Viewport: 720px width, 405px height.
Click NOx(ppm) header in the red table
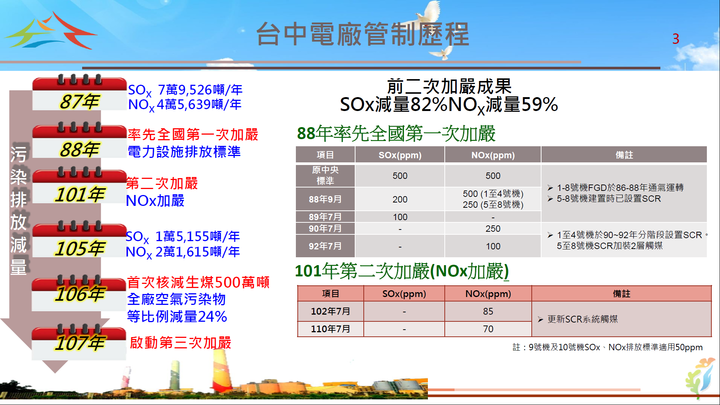click(x=488, y=293)
